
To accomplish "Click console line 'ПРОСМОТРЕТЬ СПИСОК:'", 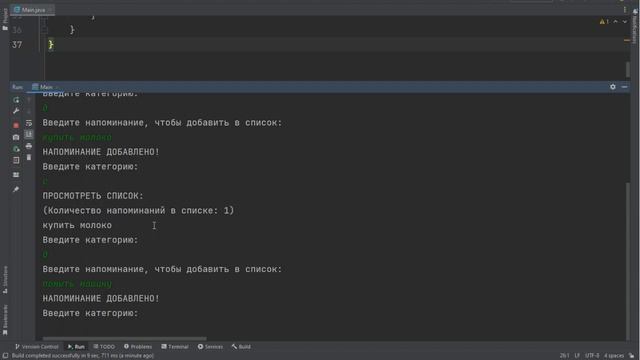I will pyautogui.click(x=93, y=196).
